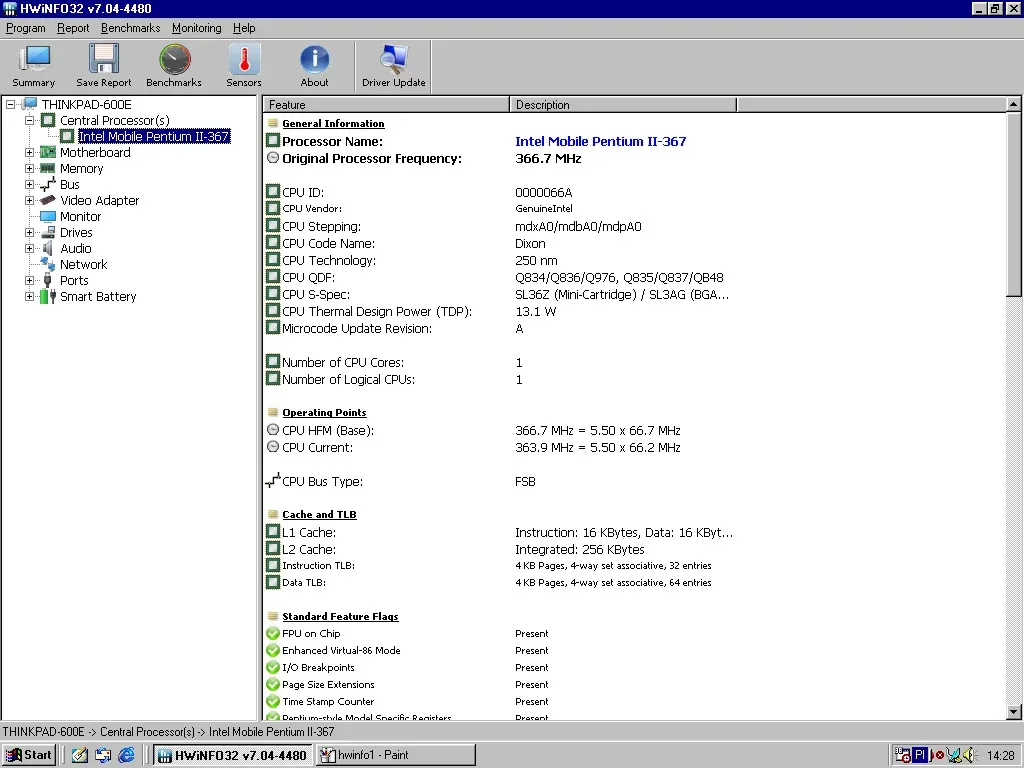Expand the Drives tree node
The height and width of the screenshot is (768, 1024).
[x=29, y=232]
